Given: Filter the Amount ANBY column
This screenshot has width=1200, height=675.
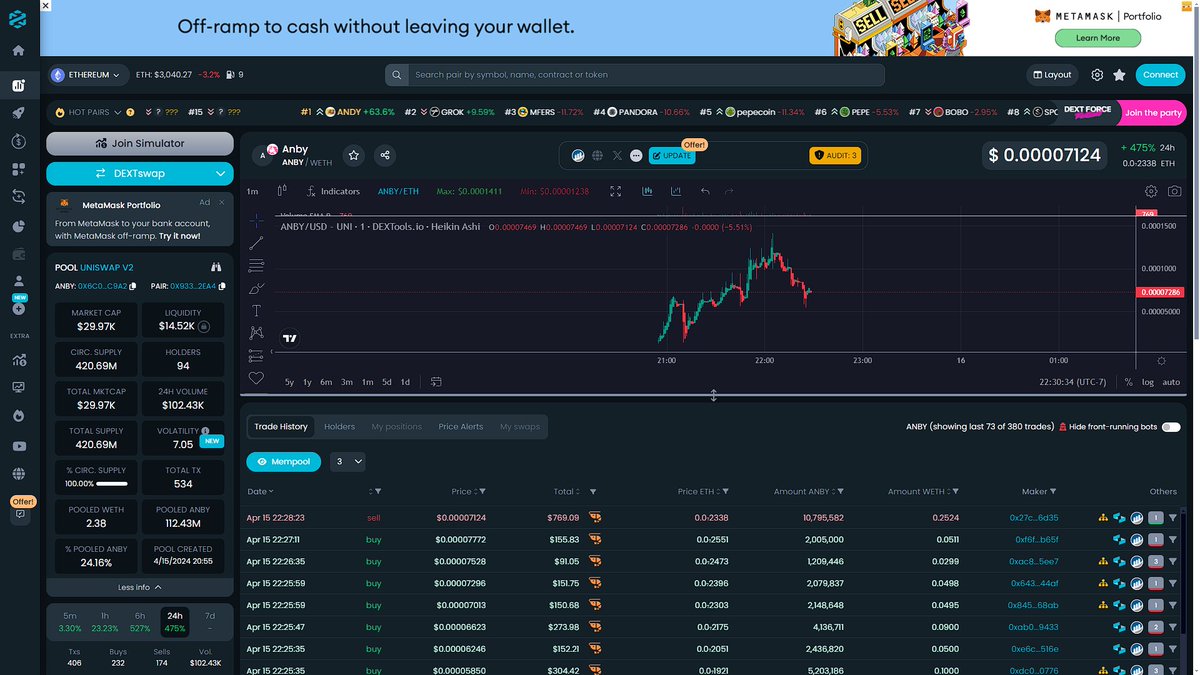Looking at the screenshot, I should [x=840, y=491].
